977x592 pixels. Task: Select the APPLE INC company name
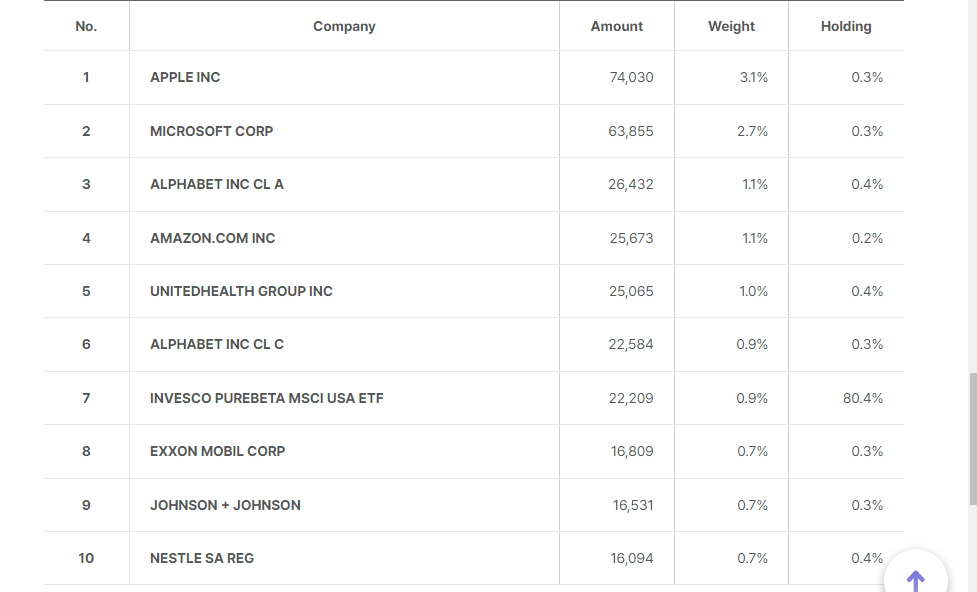[185, 78]
